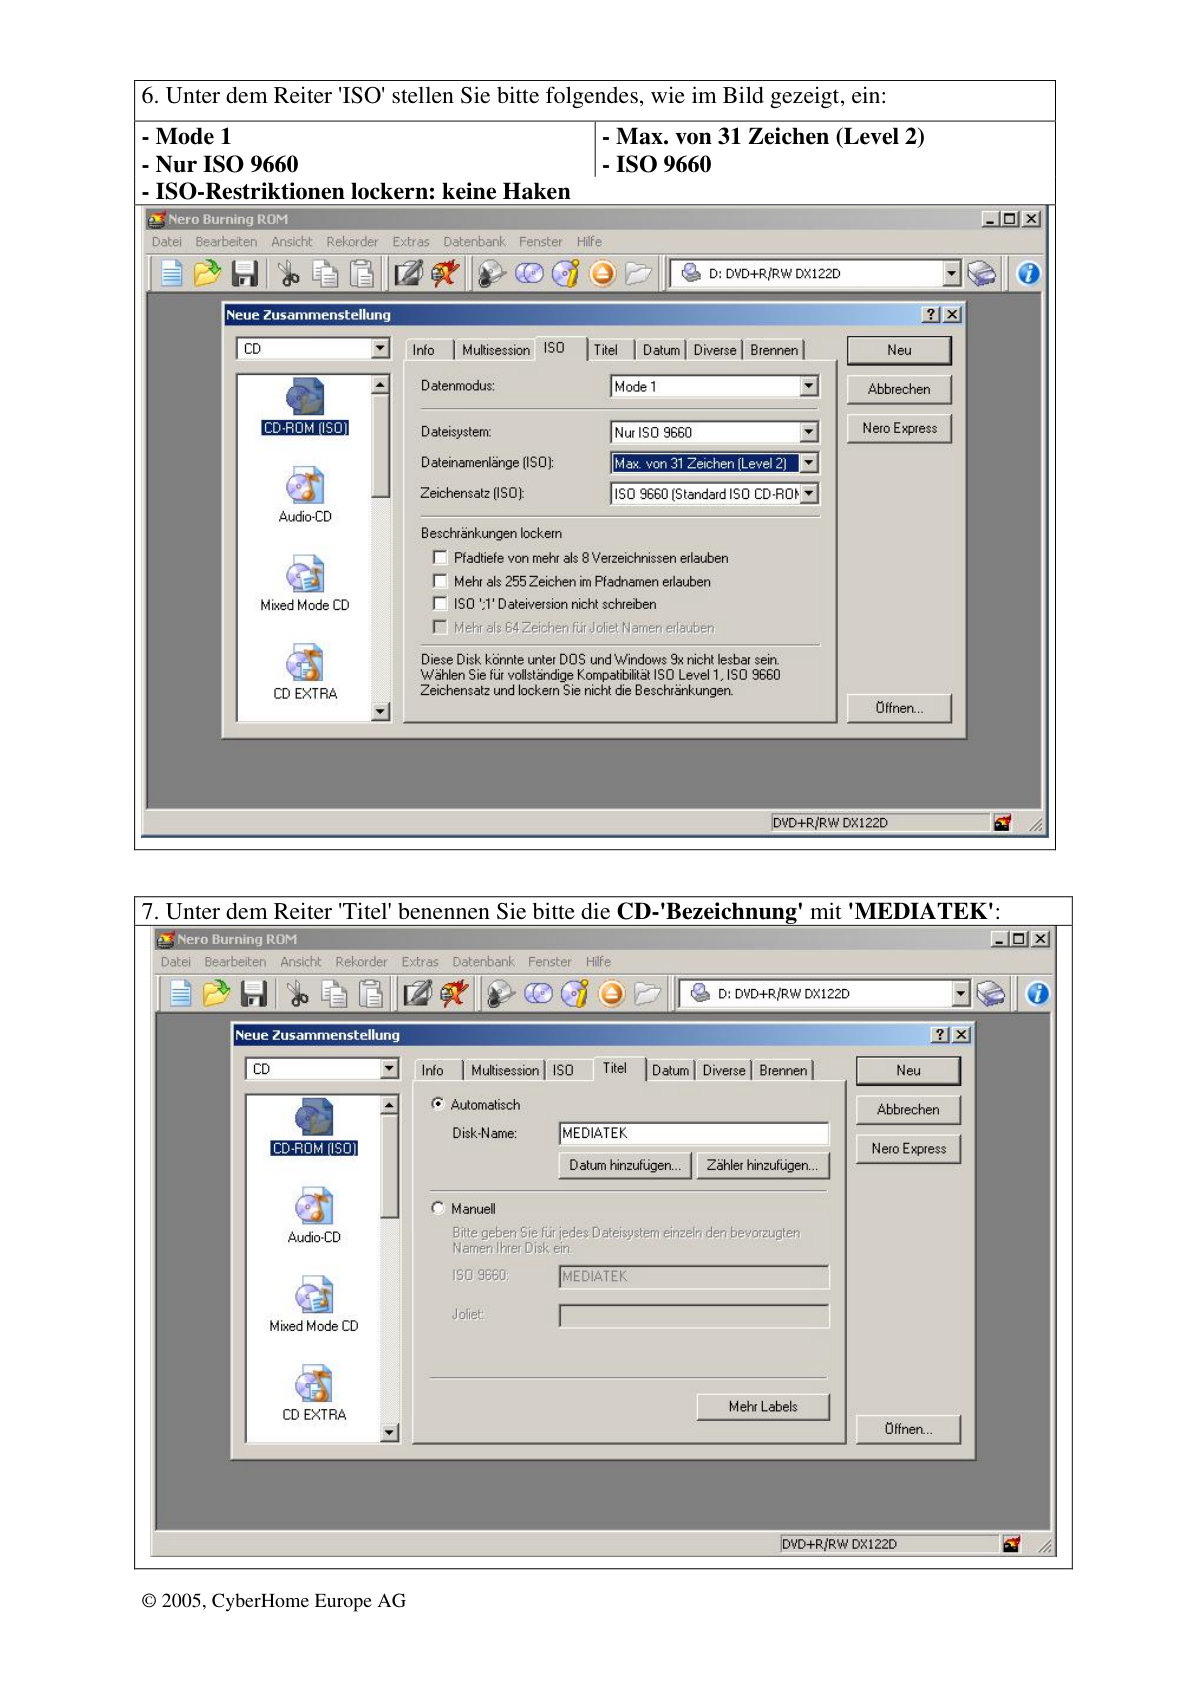The image size is (1190, 1684).
Task: Click the Cut scissors icon in the upper Nero toolbar
Action: (x=289, y=273)
